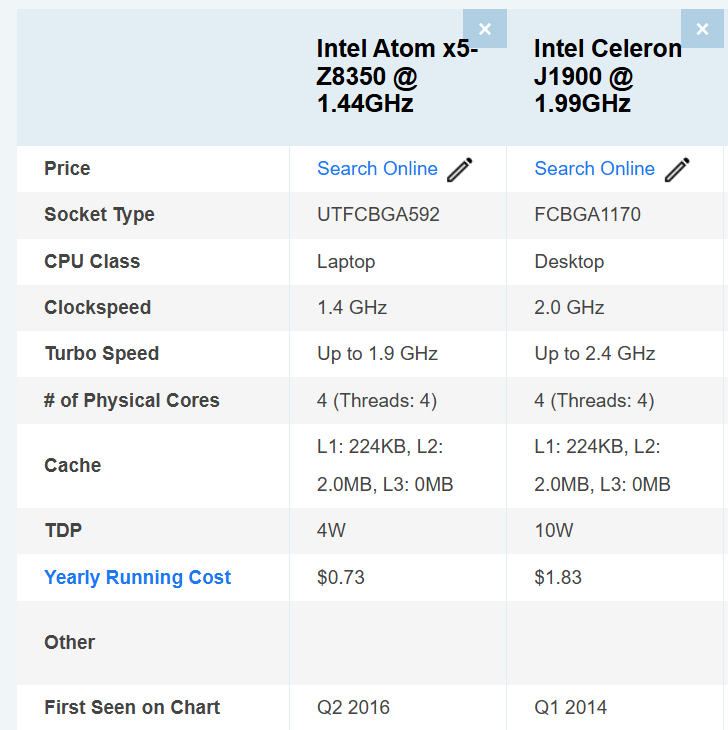The image size is (728, 730).
Task: Click the Turbo Speed row label
Action: coord(101,354)
